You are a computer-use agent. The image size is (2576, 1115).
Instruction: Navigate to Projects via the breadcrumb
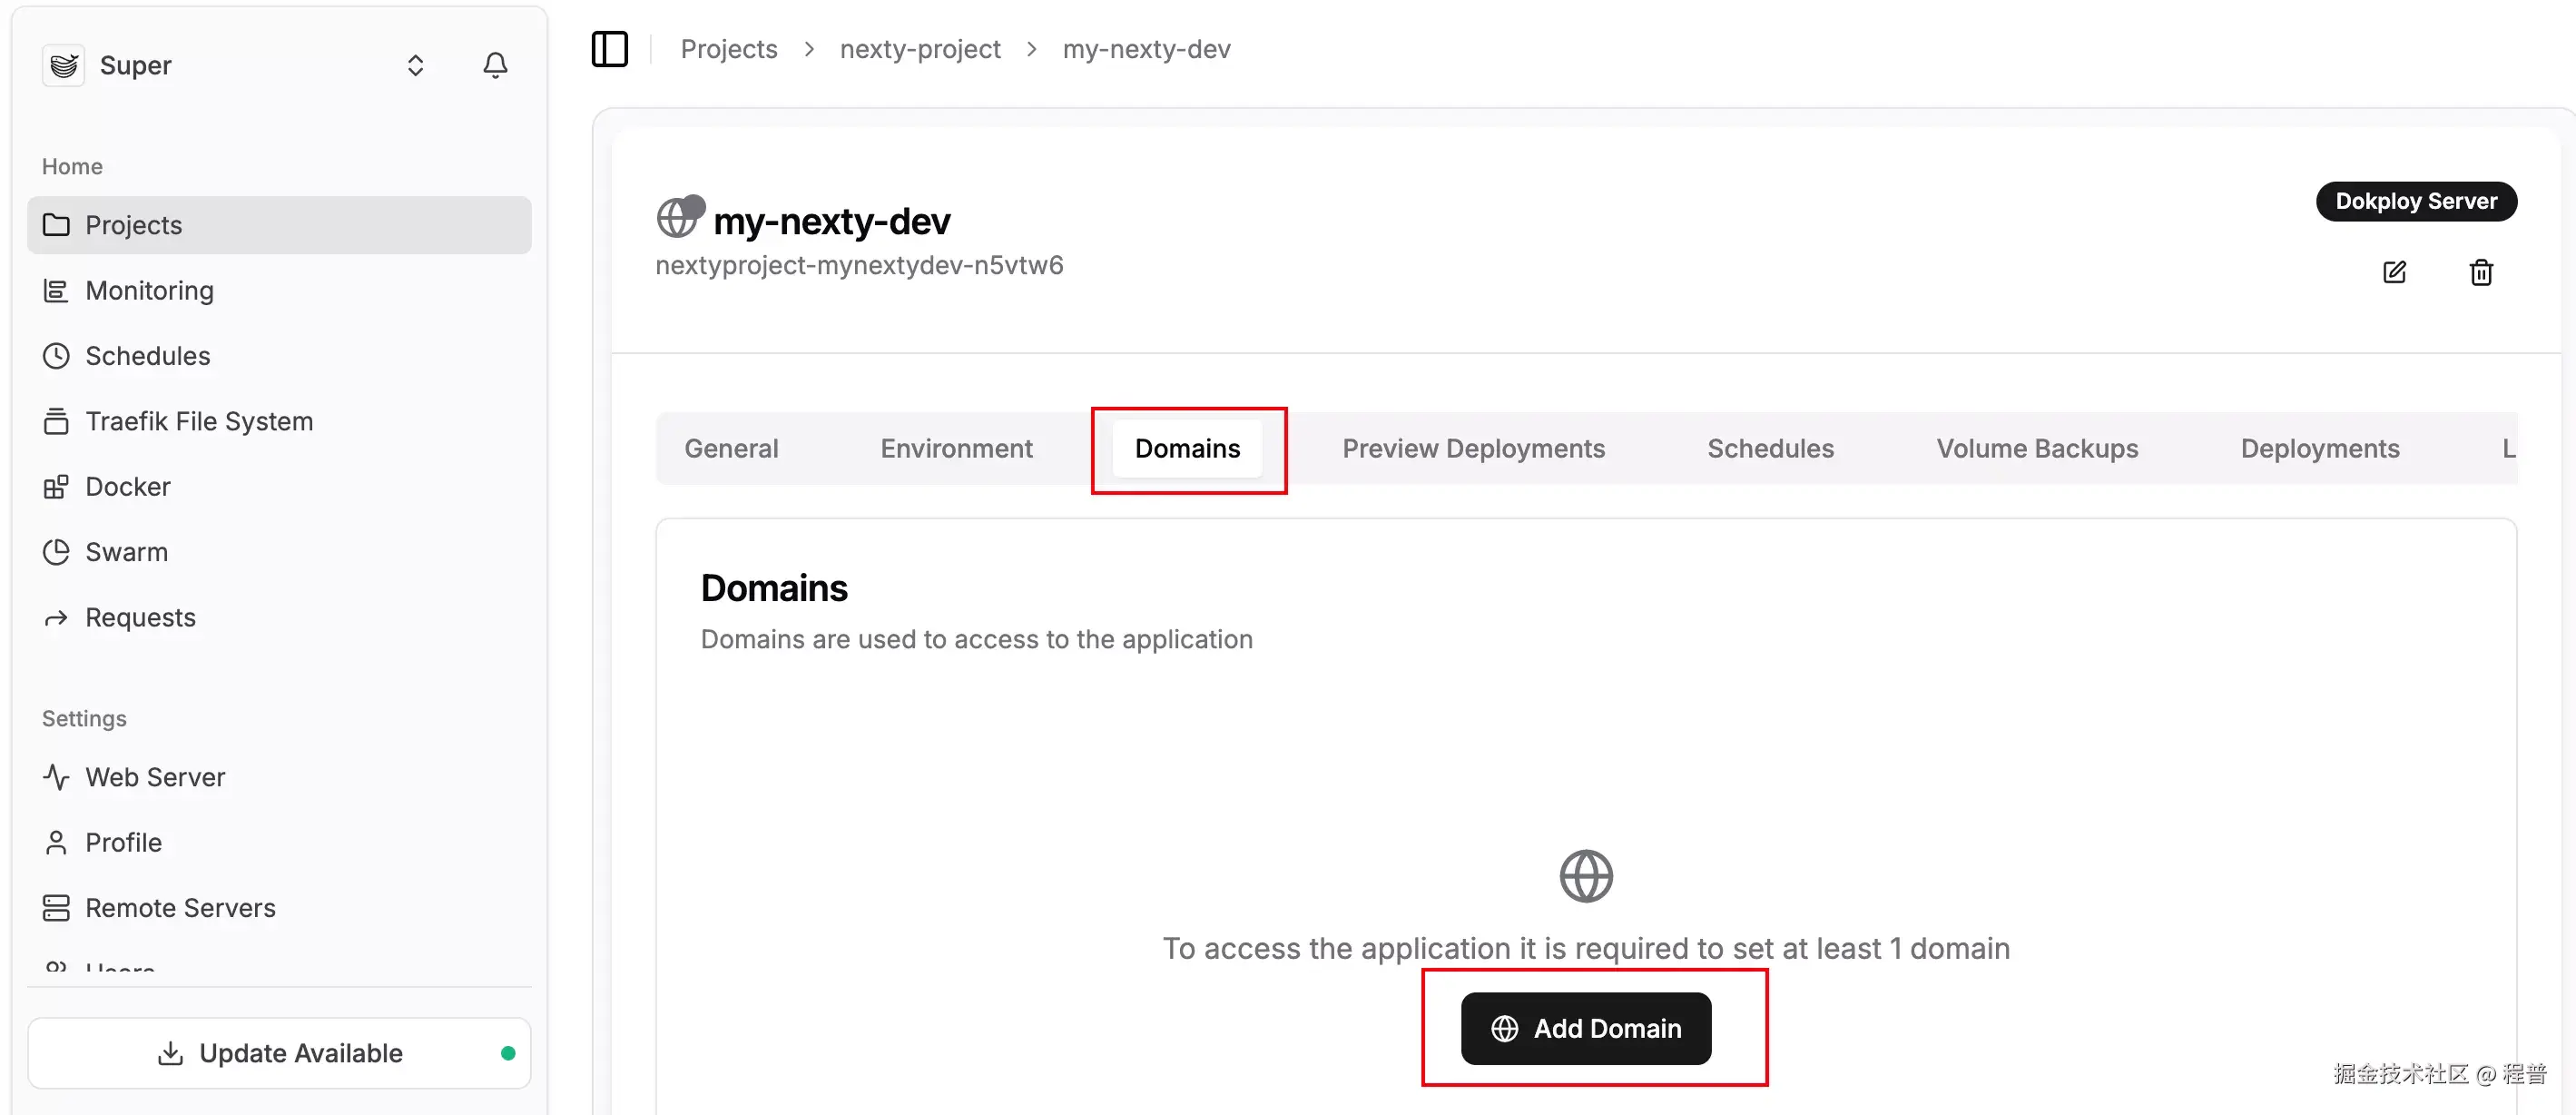pyautogui.click(x=729, y=48)
